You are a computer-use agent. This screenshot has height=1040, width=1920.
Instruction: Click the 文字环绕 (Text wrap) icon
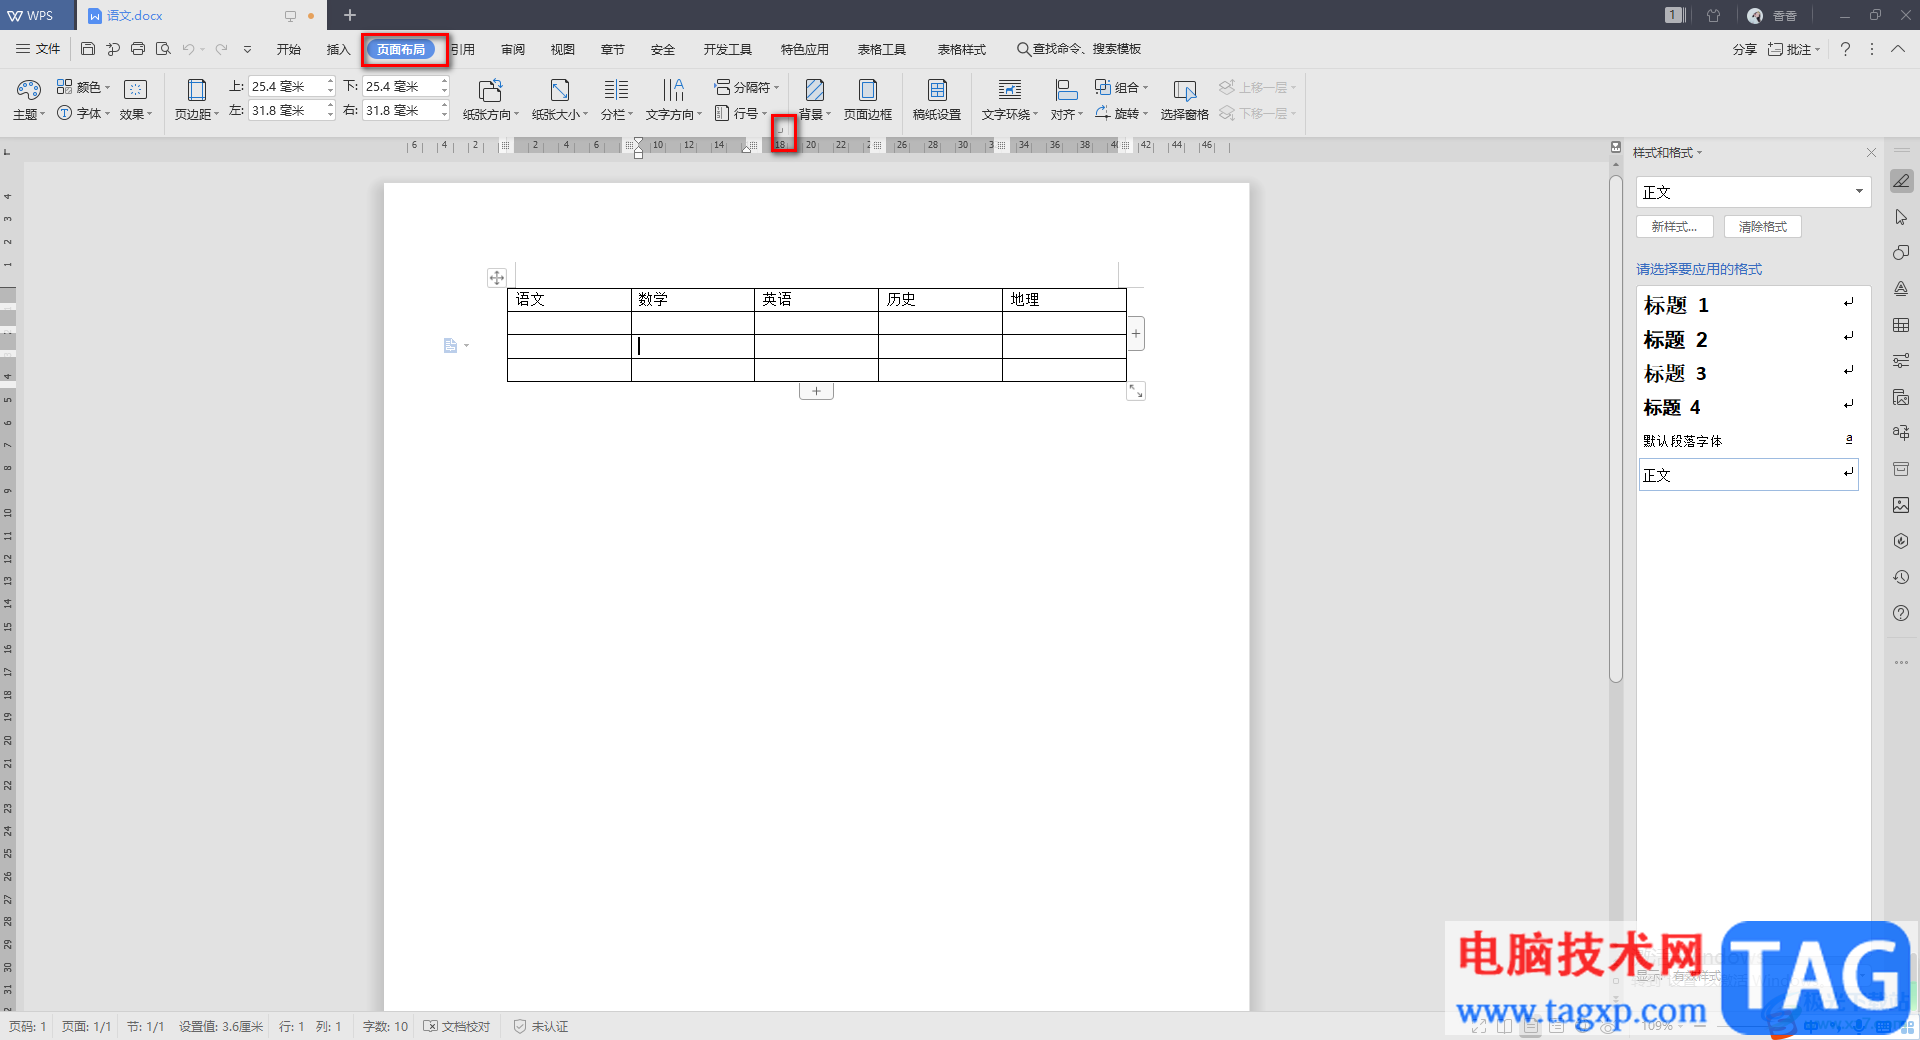[1010, 90]
